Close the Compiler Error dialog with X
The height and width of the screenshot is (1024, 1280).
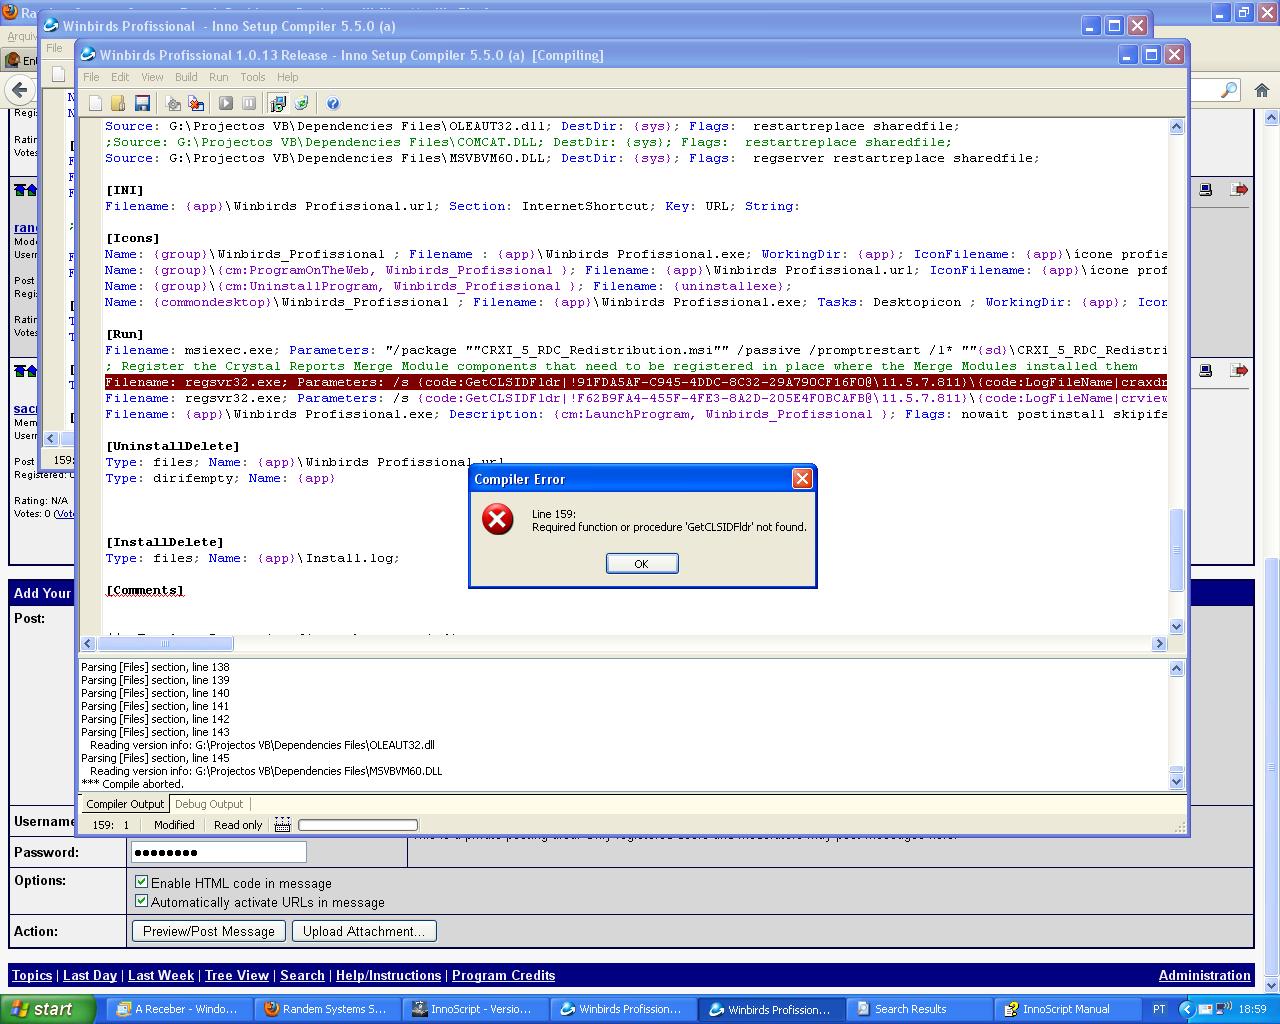pos(802,479)
